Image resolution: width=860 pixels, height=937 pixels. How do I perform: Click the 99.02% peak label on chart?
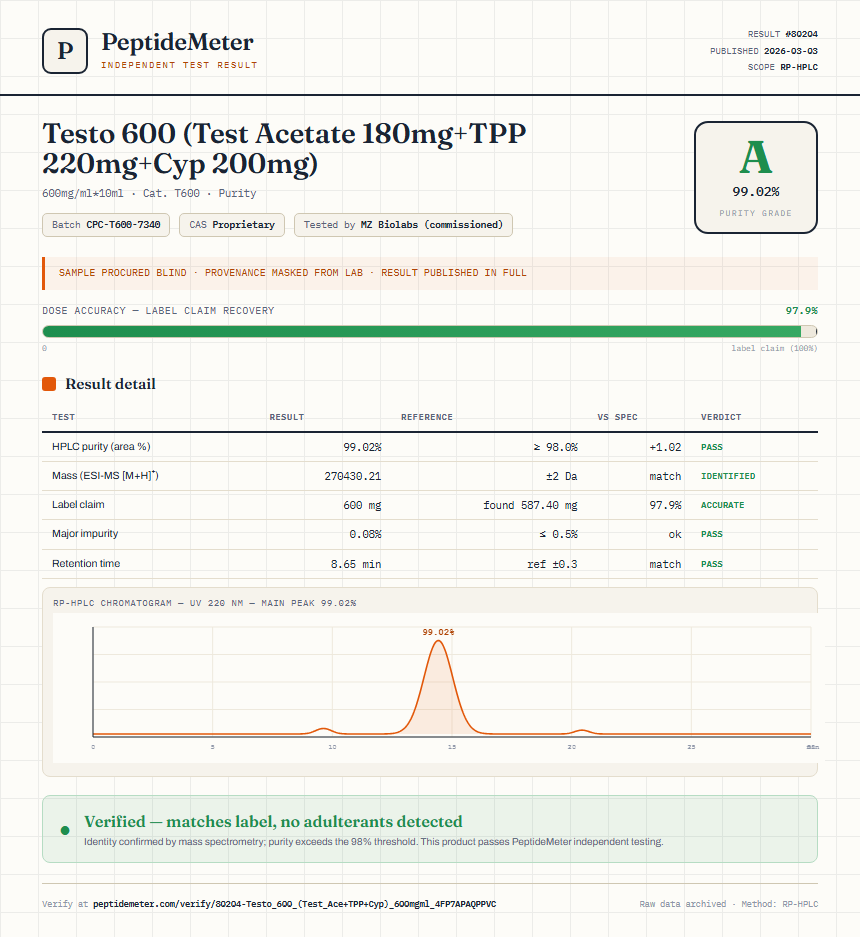coord(438,632)
